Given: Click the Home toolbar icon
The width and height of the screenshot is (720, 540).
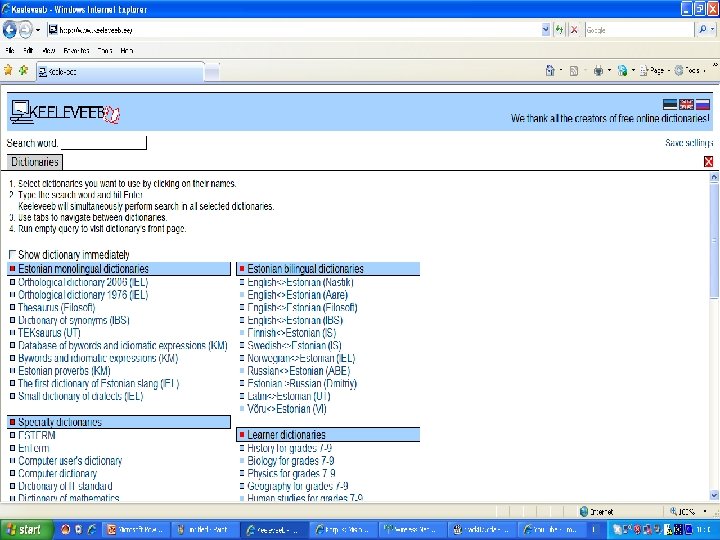Looking at the screenshot, I should pyautogui.click(x=550, y=70).
